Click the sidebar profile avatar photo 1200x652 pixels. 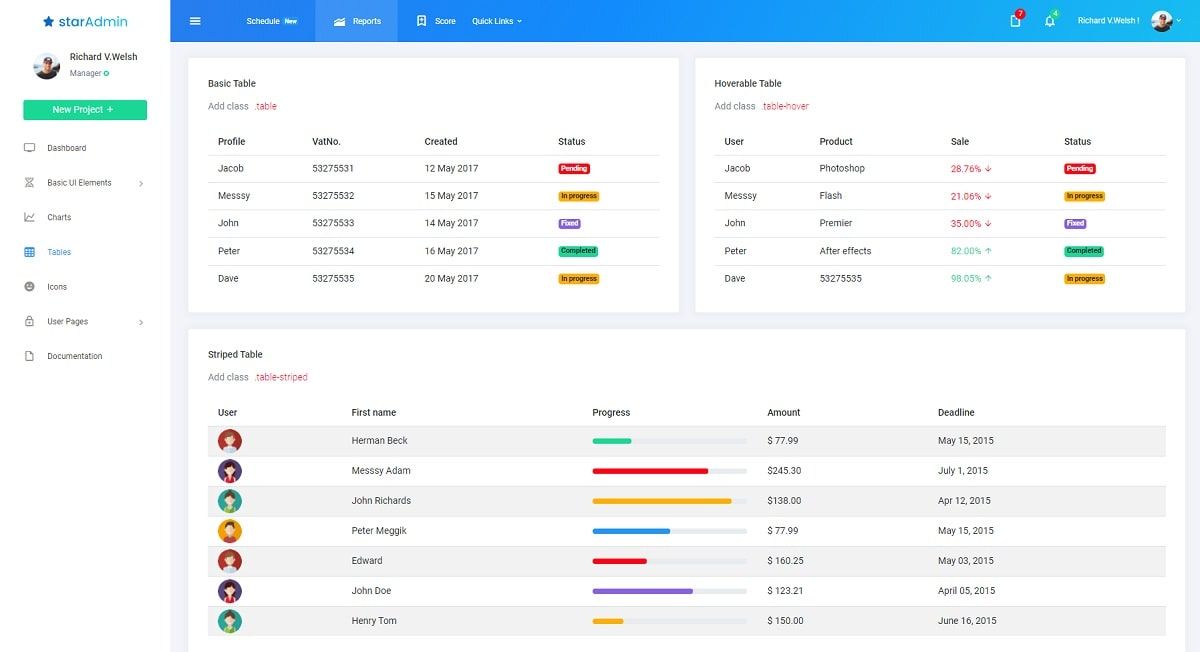click(46, 66)
